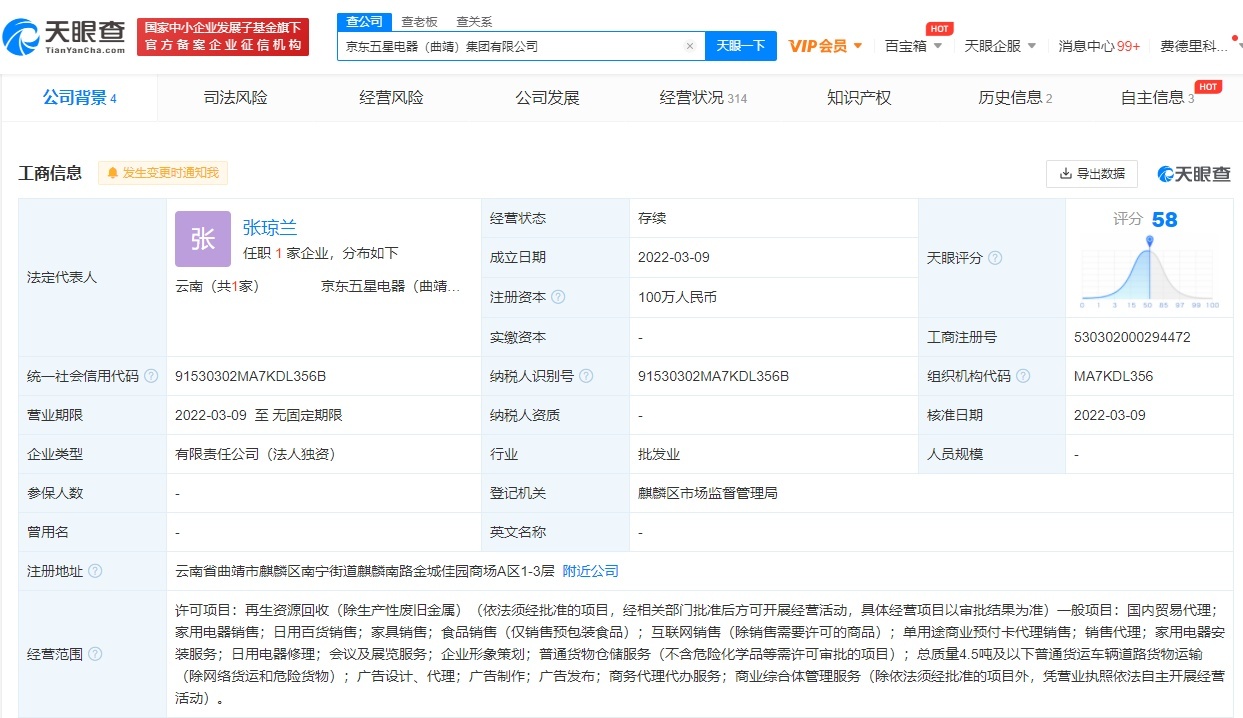Screen dimensions: 1243x718
Task: Select the 注册资本 value 100万人民币
Action: pyautogui.click(x=677, y=297)
